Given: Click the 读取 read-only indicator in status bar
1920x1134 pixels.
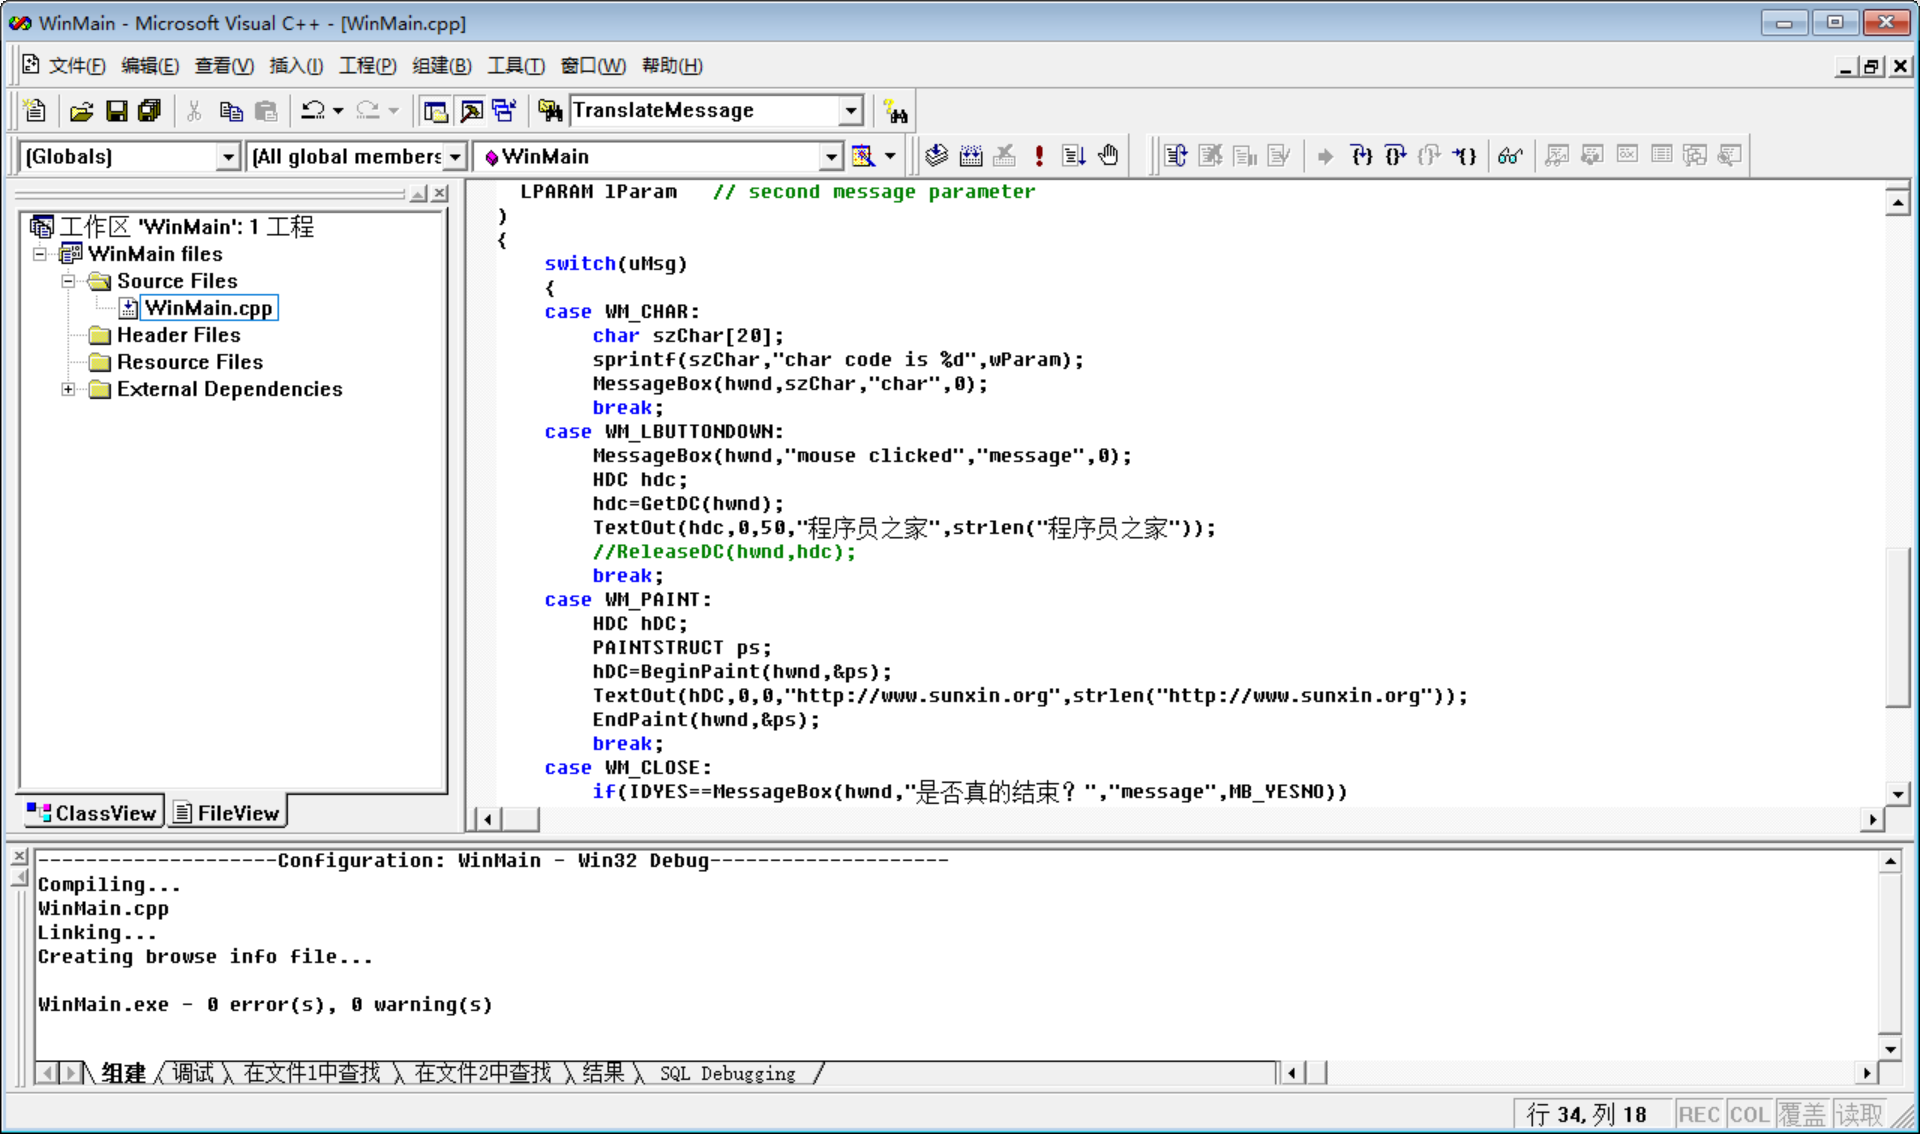Looking at the screenshot, I should tap(1859, 1114).
